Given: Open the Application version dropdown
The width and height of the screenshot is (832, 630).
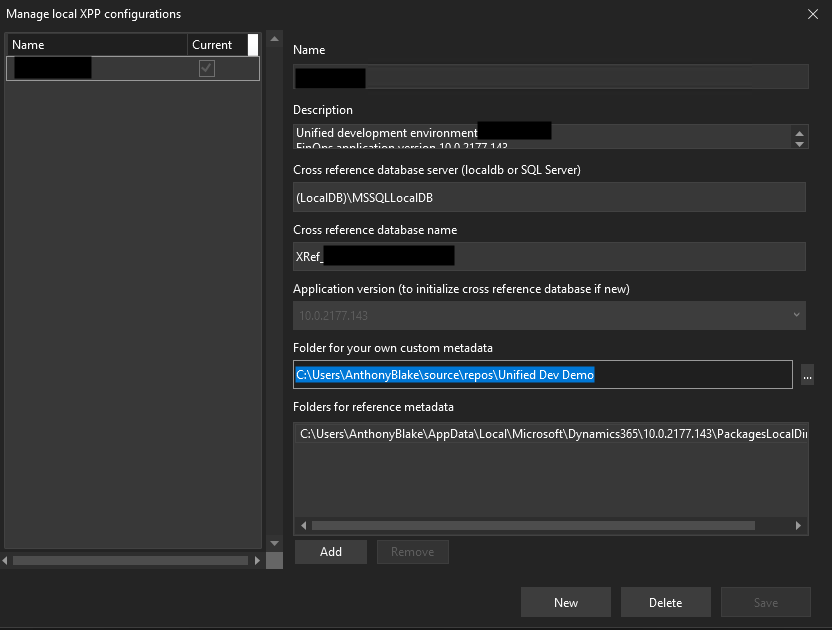Looking at the screenshot, I should (549, 315).
